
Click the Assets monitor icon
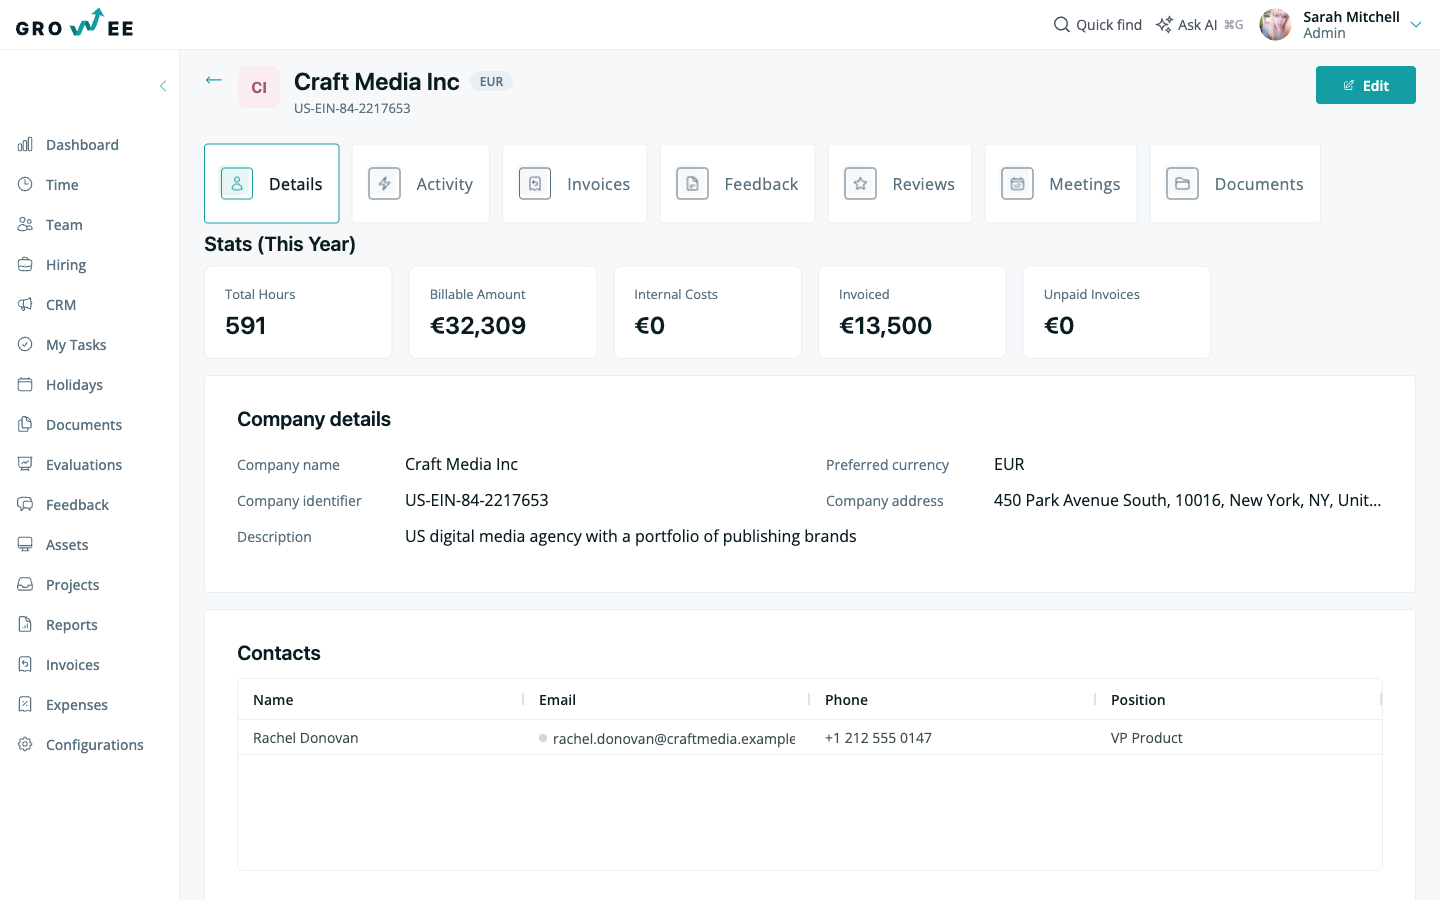click(x=25, y=544)
